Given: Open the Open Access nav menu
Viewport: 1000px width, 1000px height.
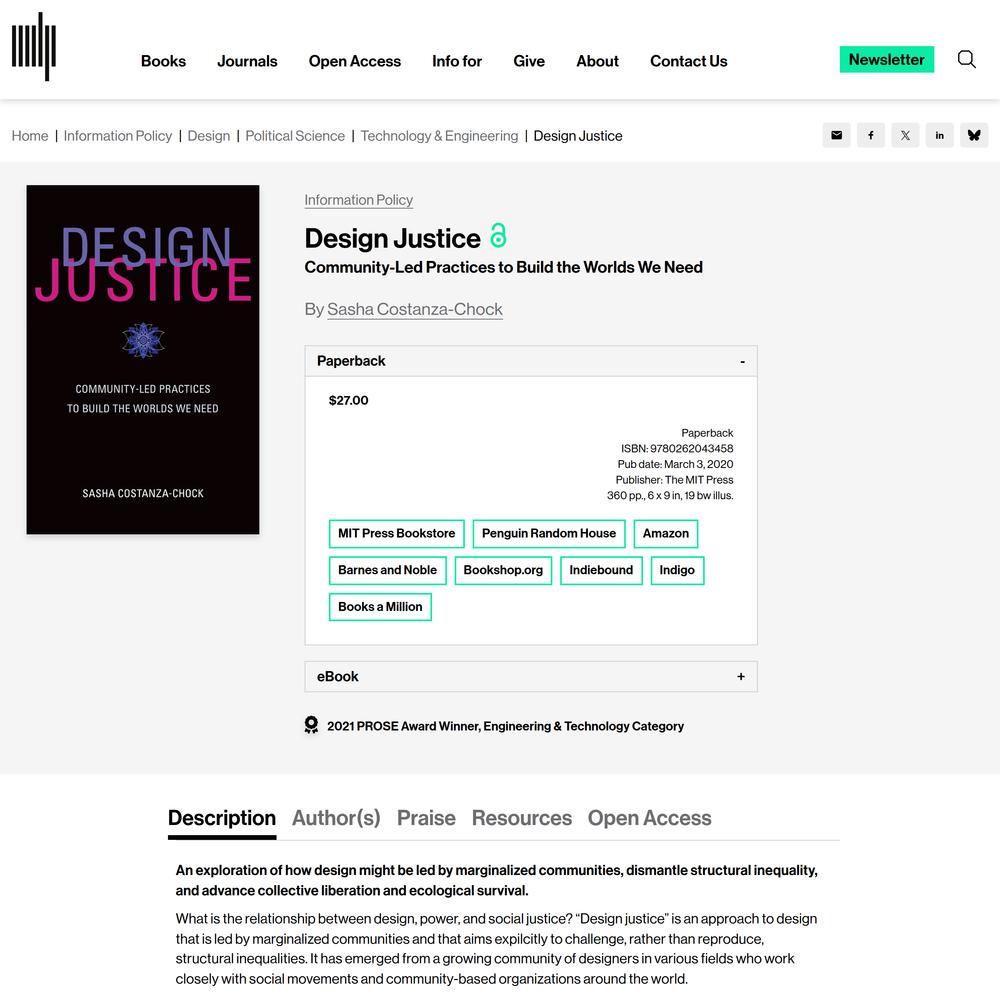Looking at the screenshot, I should pos(355,61).
